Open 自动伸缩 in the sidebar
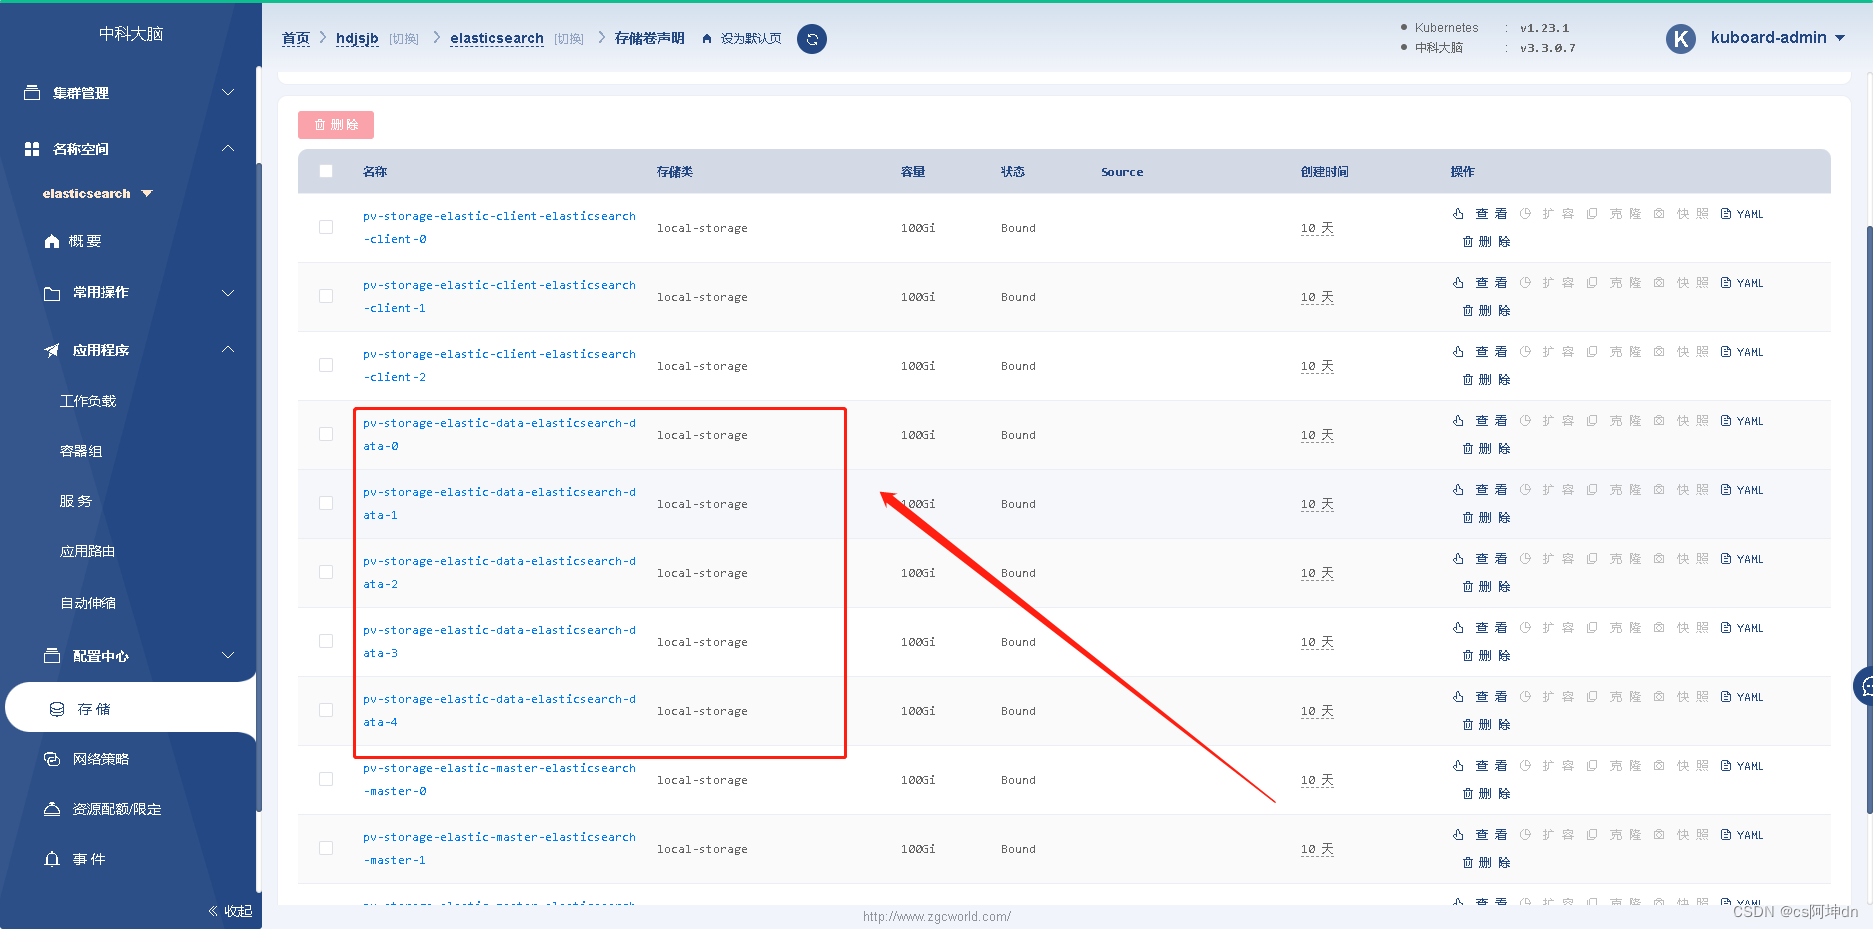 pos(88,603)
